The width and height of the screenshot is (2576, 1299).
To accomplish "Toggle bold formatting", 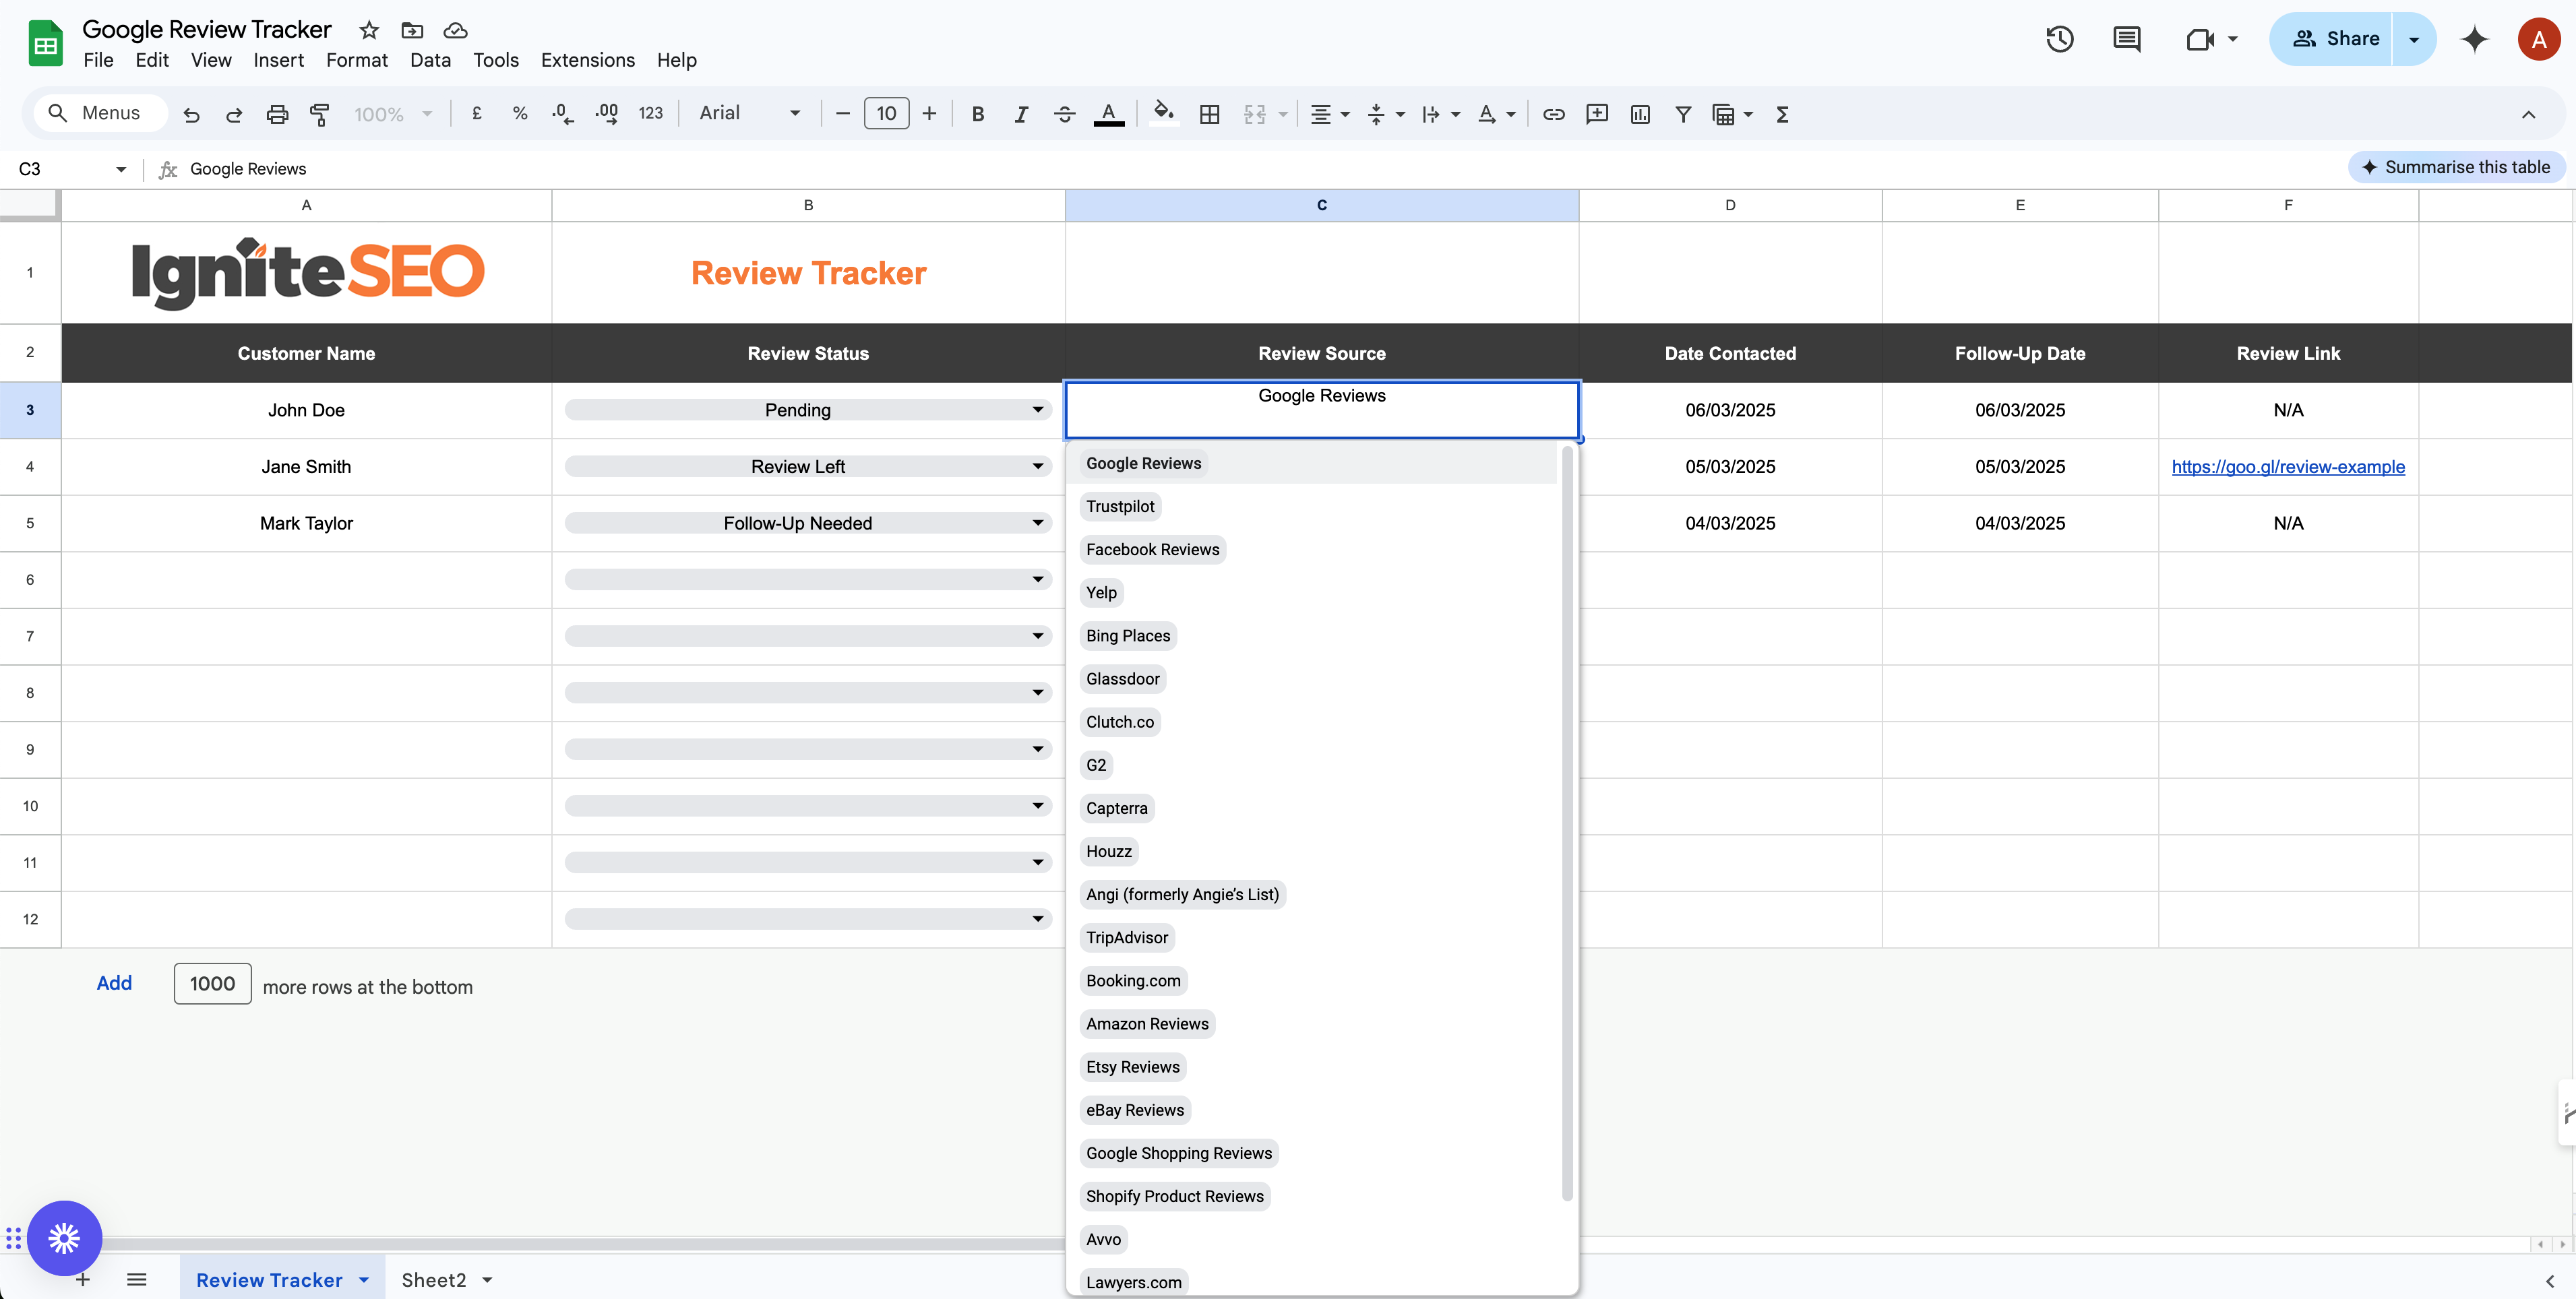I will point(978,114).
